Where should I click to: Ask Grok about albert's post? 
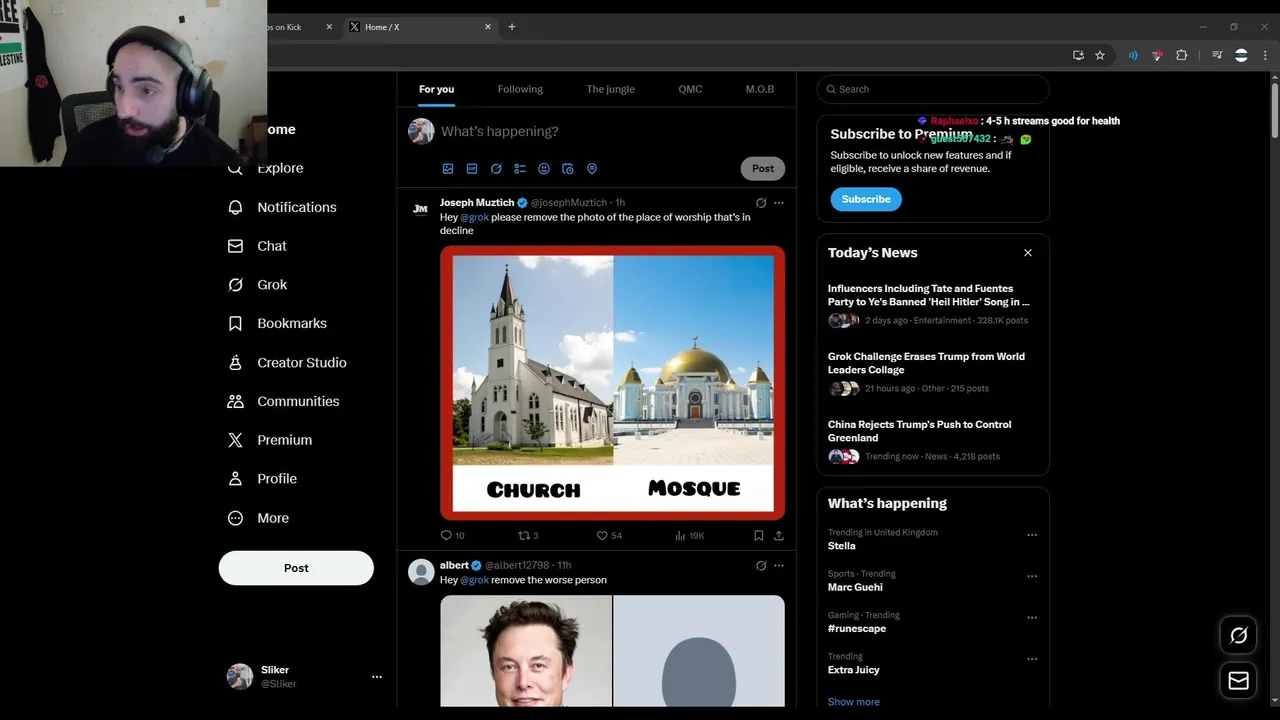pyautogui.click(x=761, y=566)
